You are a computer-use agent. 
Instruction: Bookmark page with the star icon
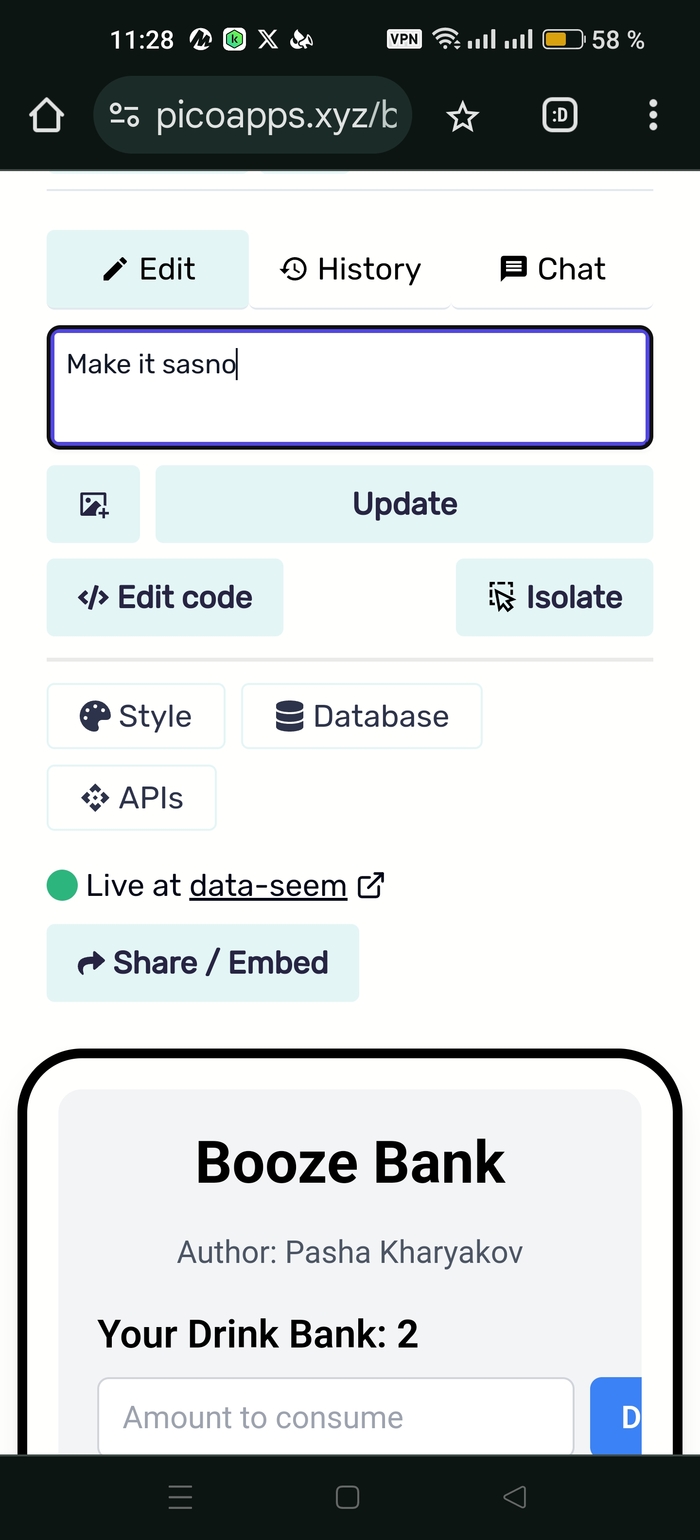click(x=462, y=118)
